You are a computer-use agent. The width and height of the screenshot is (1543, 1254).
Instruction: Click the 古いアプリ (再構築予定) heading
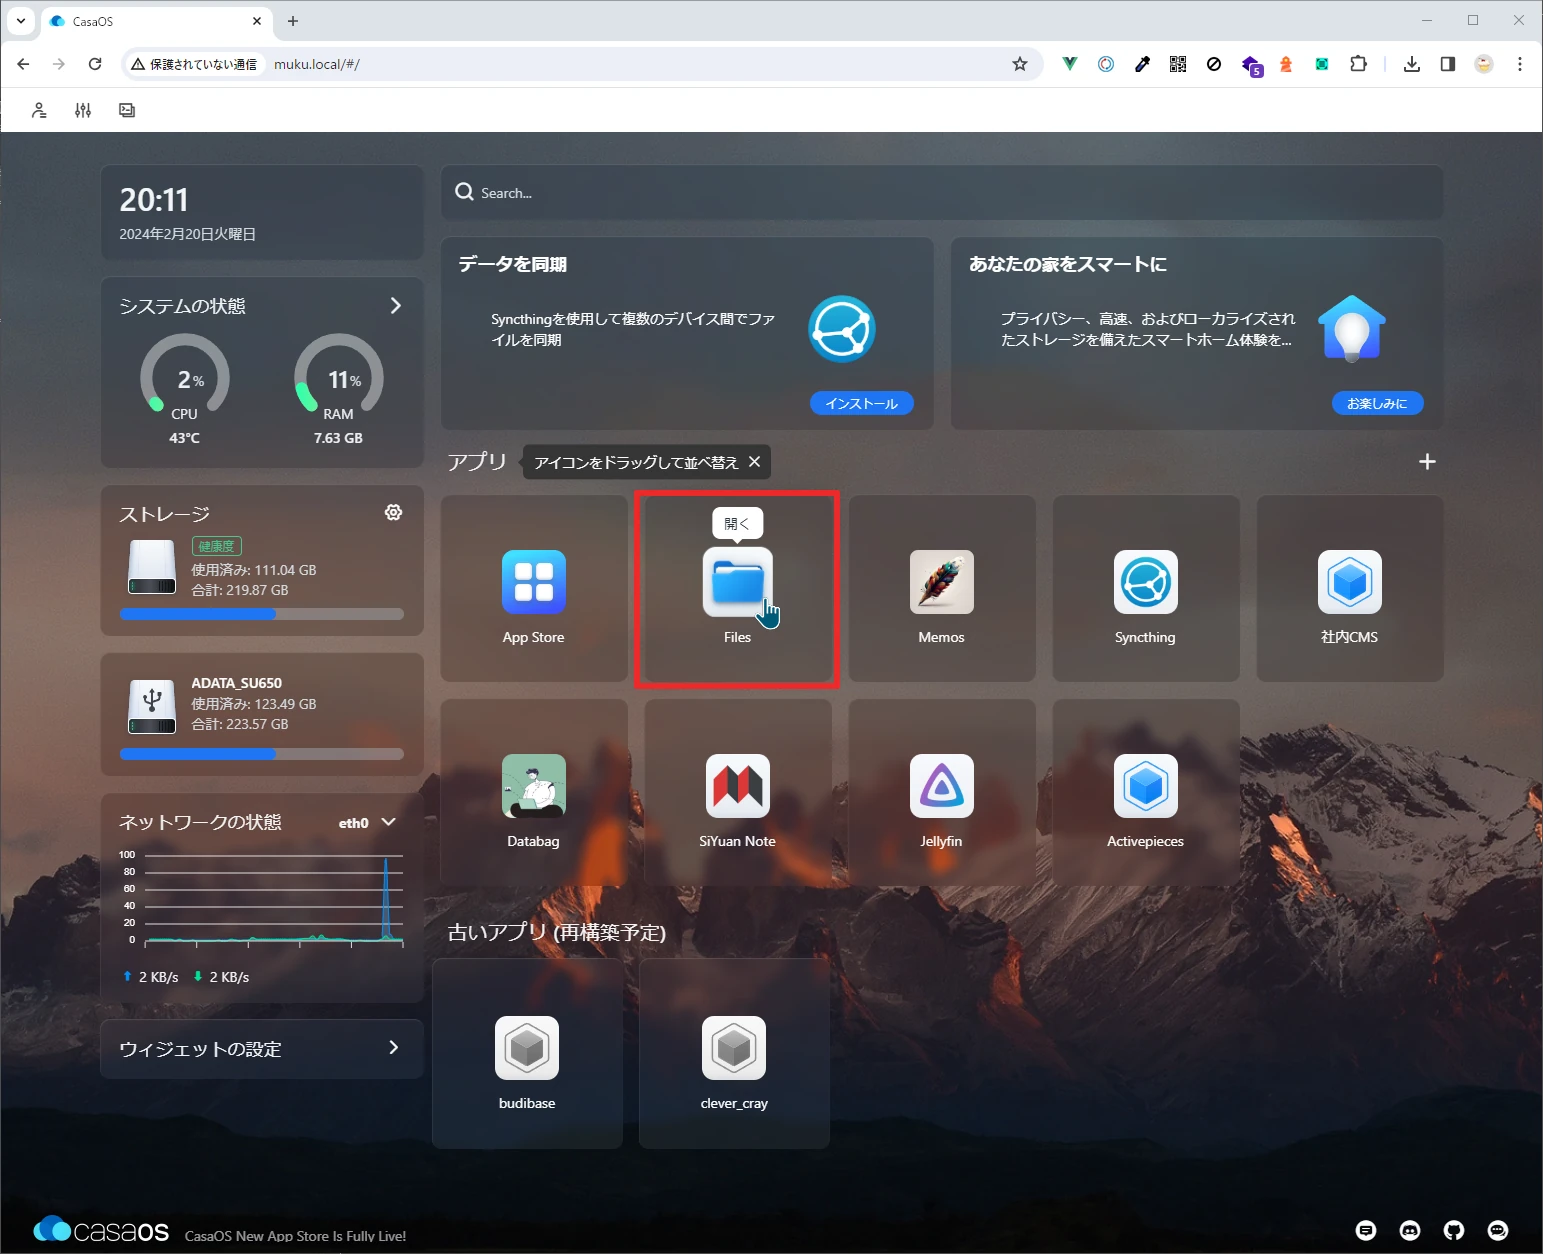[556, 932]
